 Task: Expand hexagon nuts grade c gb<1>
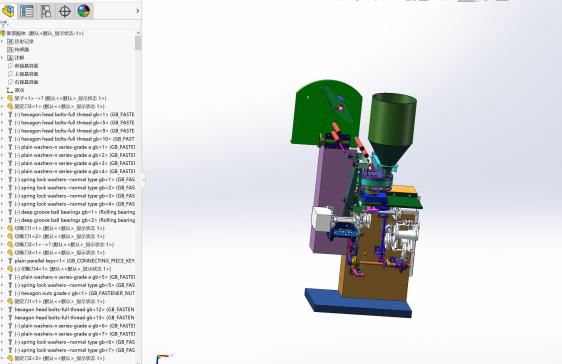[2, 293]
